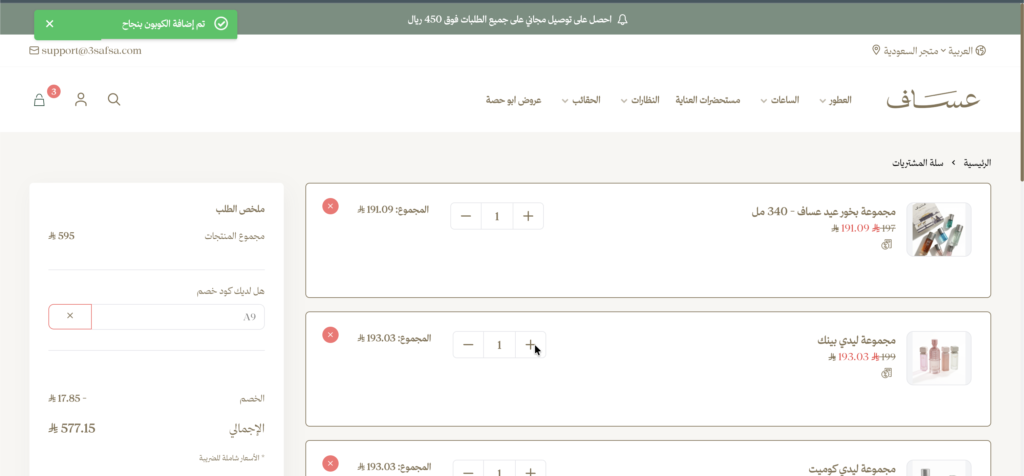Image resolution: width=1024 pixels, height=476 pixels.
Task: Click the bell icon in announcement bar
Action: (x=622, y=20)
